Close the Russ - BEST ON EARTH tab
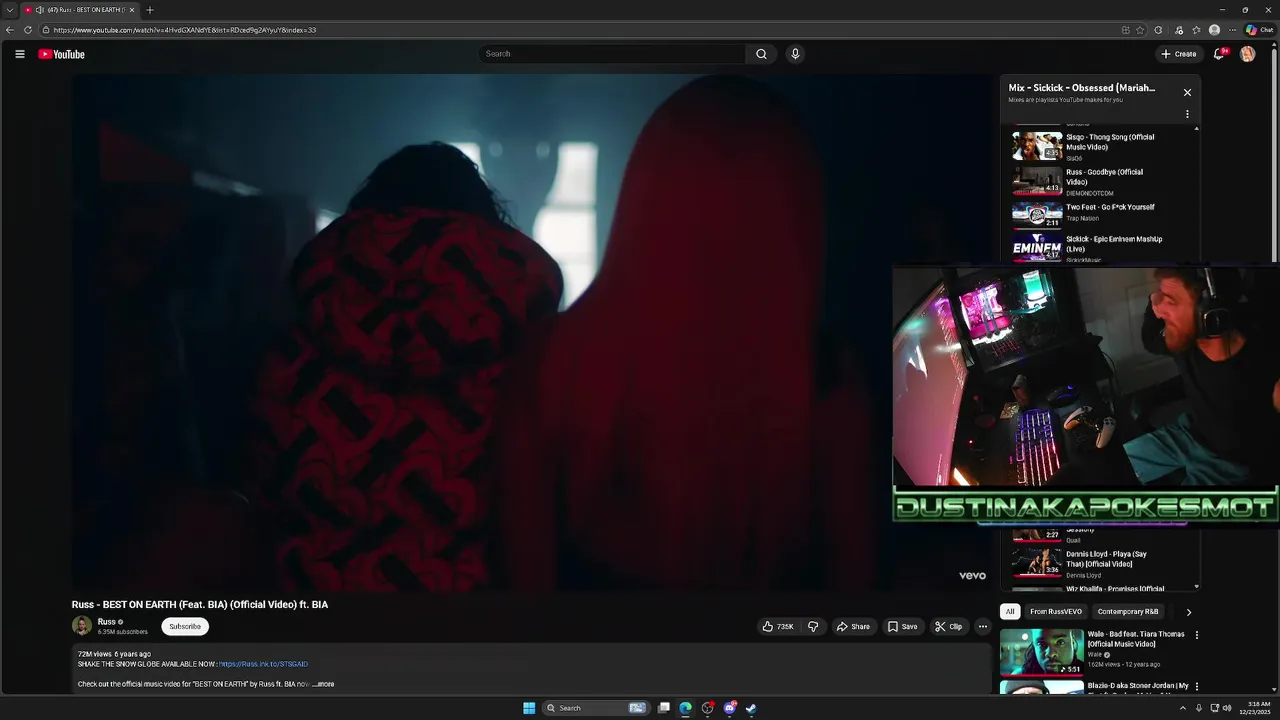 132,10
